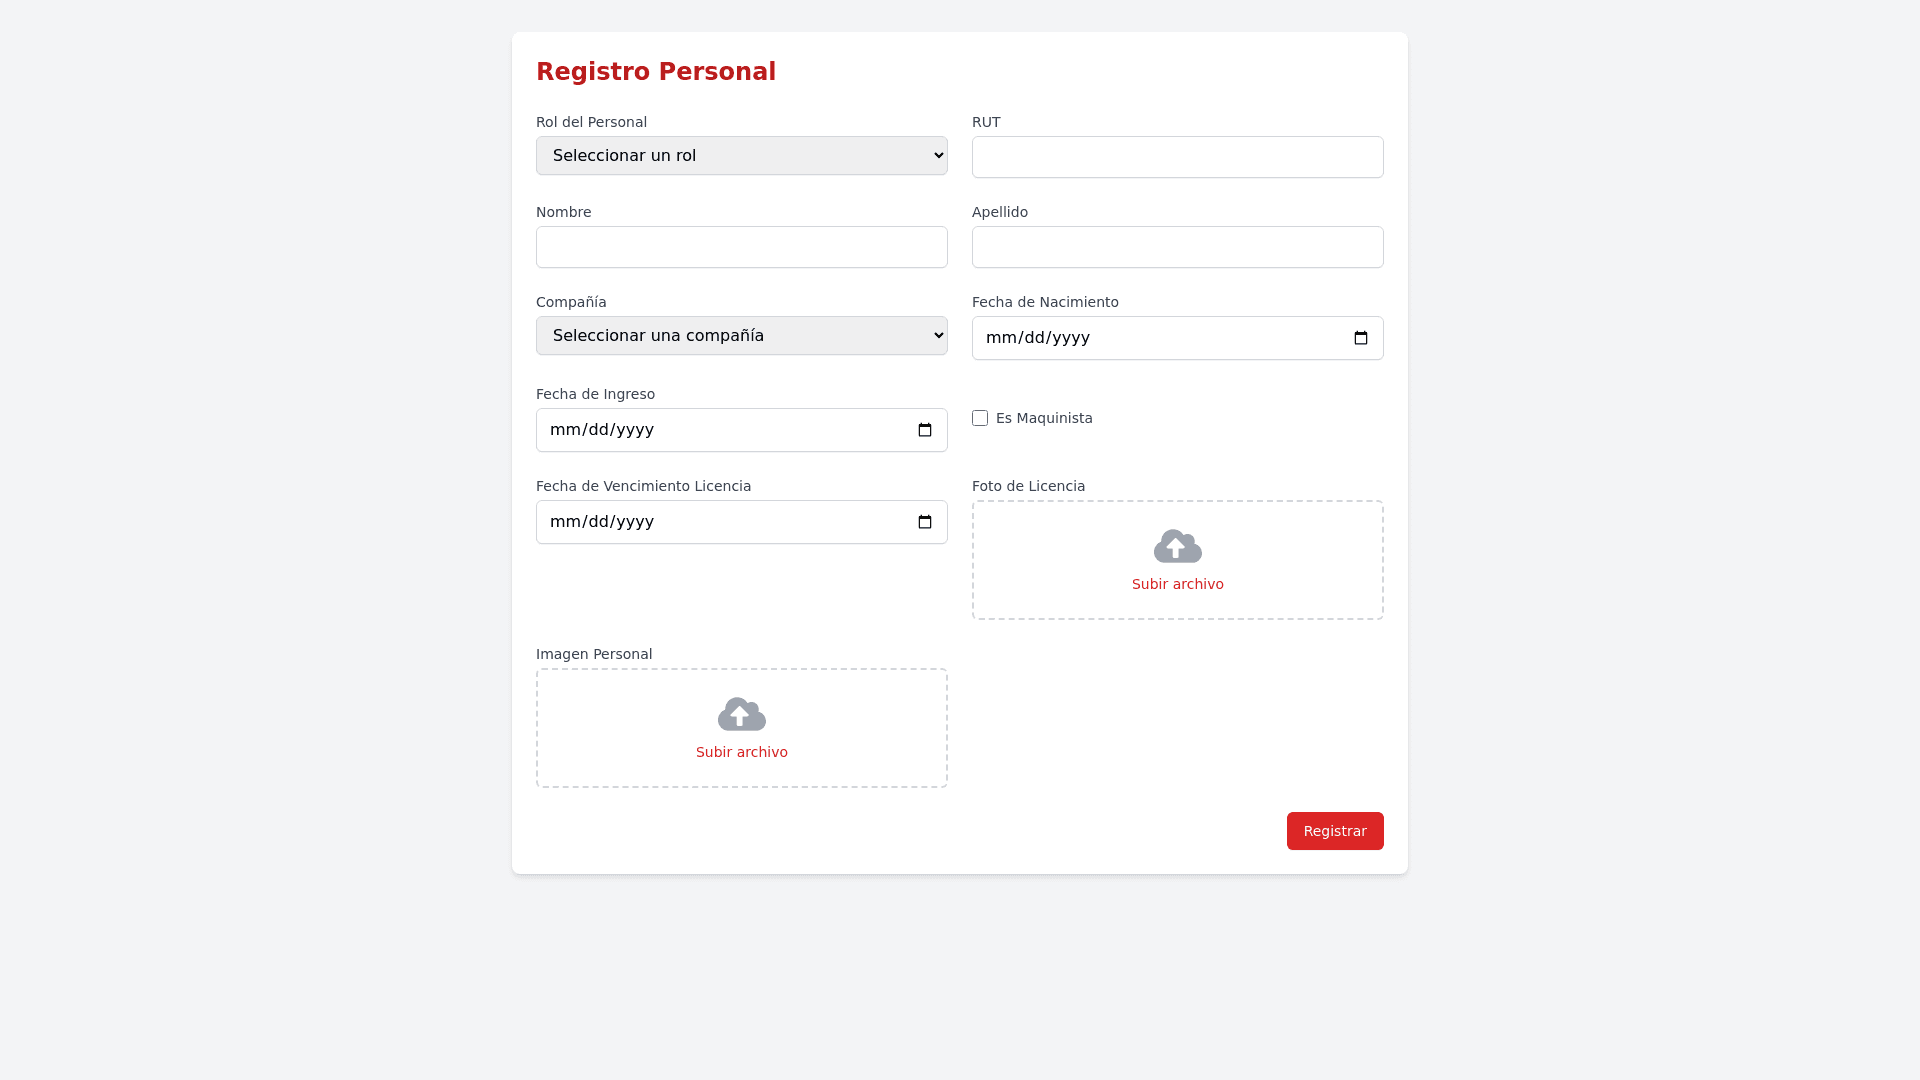
Task: Open the Compañía selection dropdown
Action: pos(741,336)
